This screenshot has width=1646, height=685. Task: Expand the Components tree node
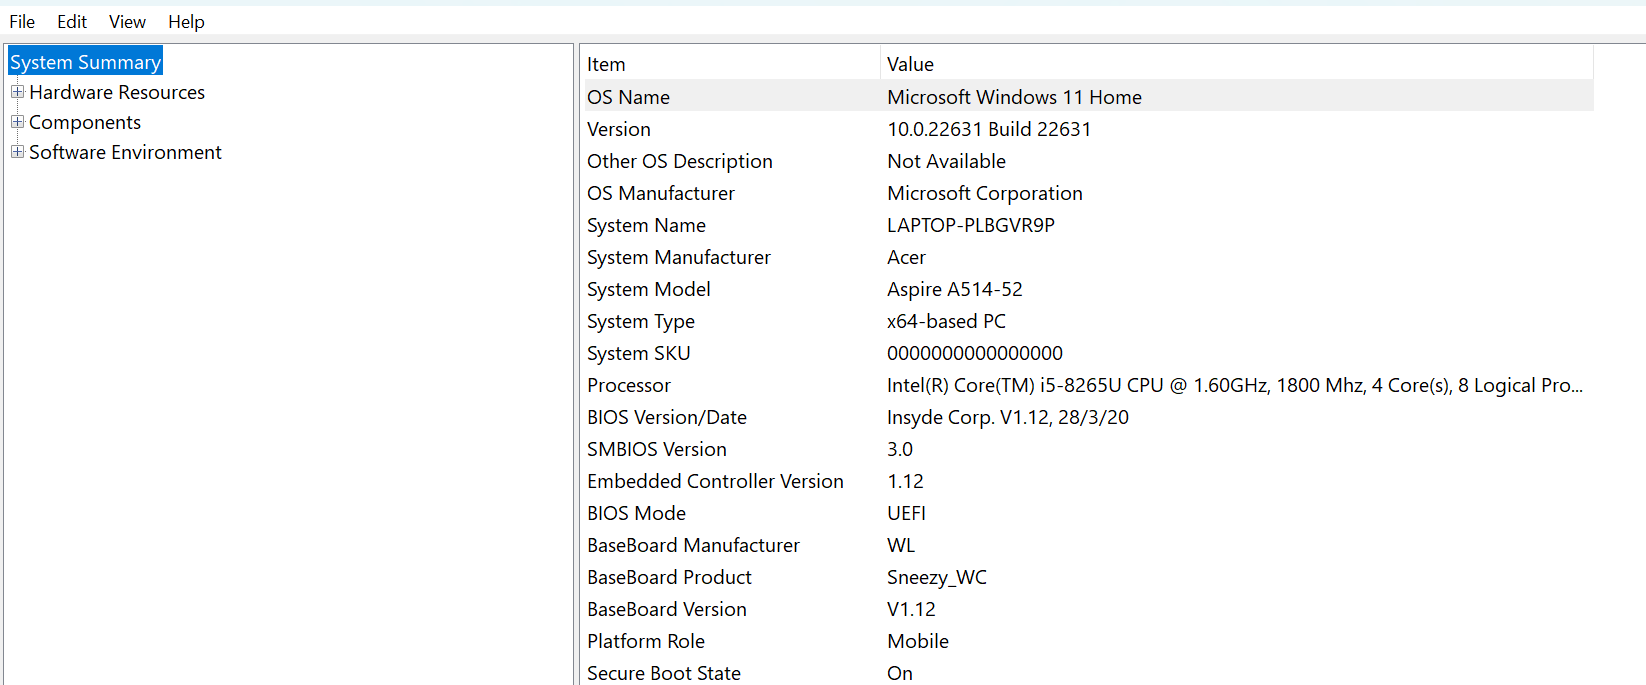click(x=17, y=122)
